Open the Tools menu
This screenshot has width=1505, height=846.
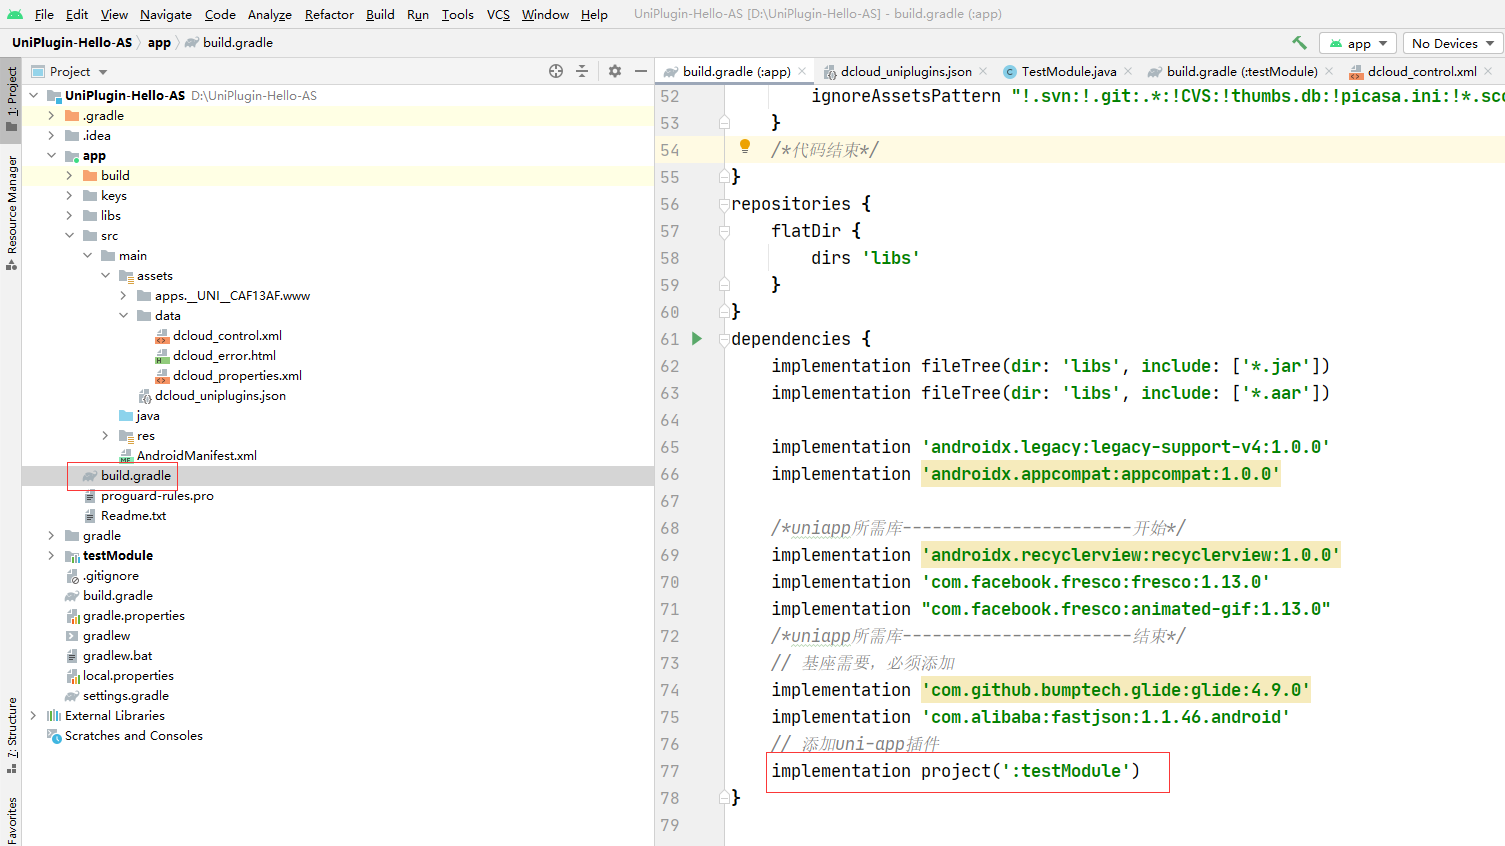458,14
